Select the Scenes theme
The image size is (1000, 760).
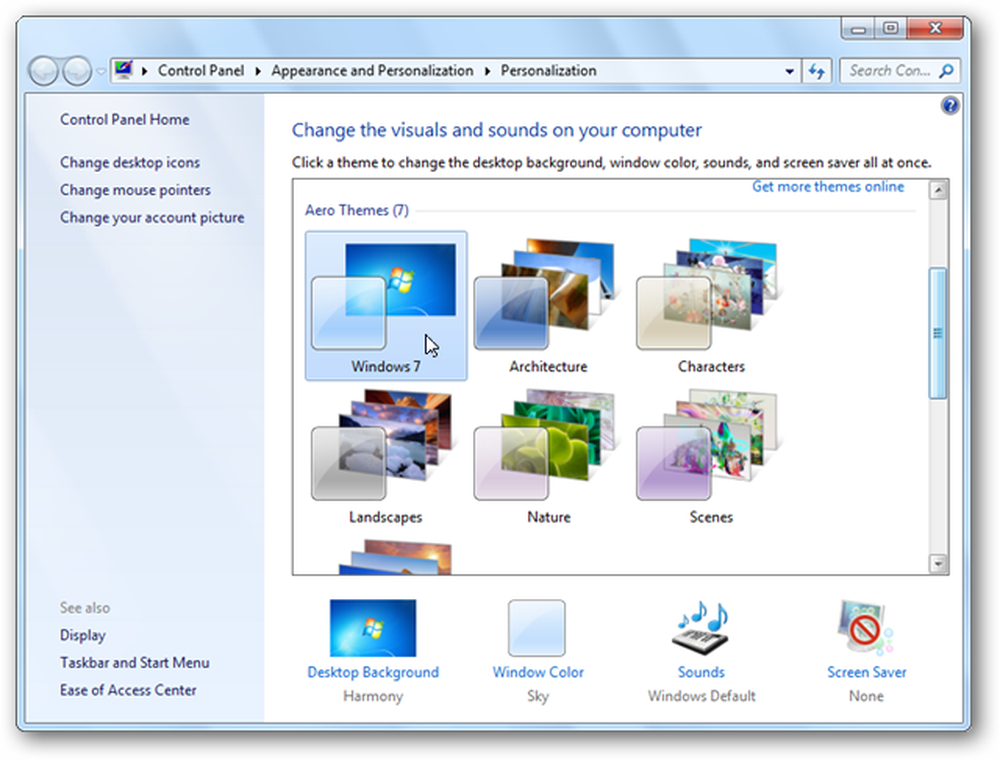(710, 457)
